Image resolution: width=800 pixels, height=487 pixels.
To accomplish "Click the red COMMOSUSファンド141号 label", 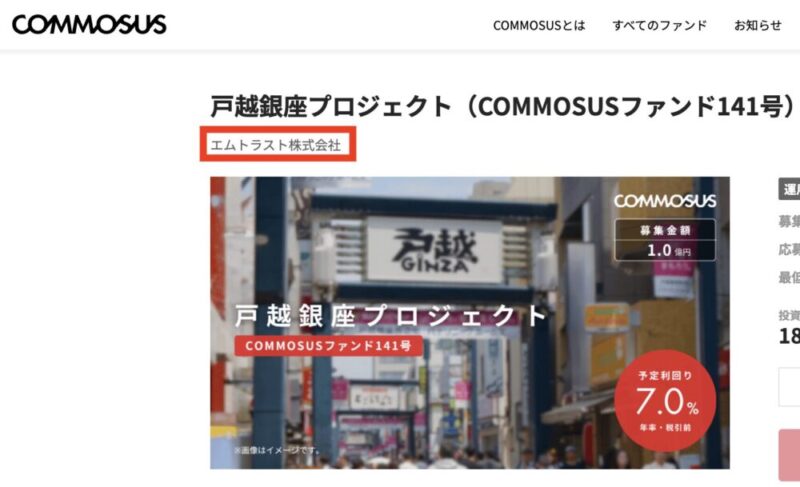I will [329, 346].
